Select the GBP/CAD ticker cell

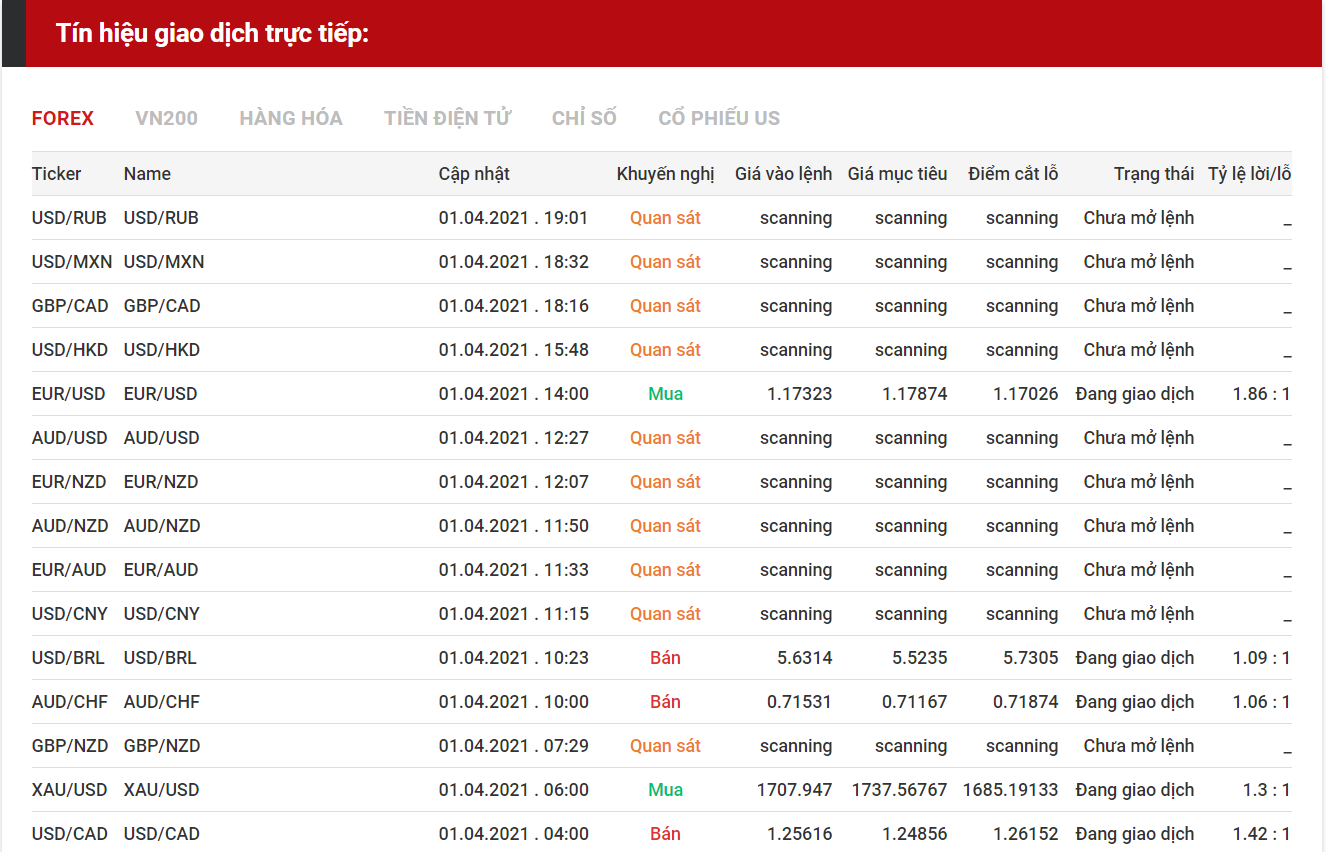tap(70, 306)
